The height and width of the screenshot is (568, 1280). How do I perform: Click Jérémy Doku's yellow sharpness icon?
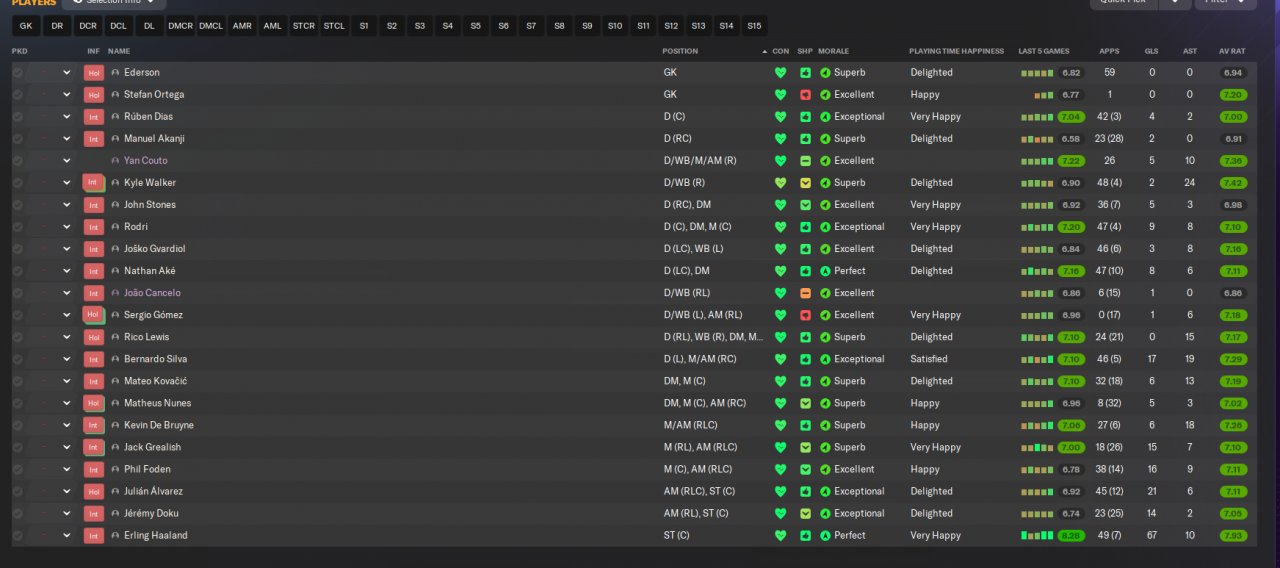(805, 513)
